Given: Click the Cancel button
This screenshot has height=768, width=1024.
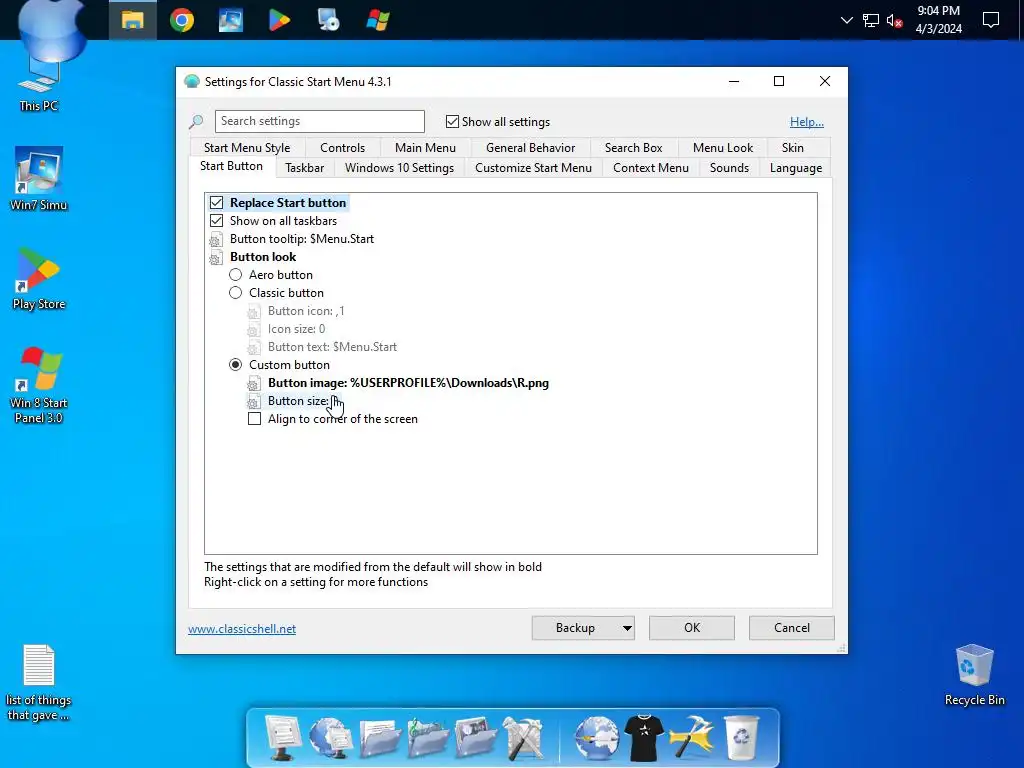Looking at the screenshot, I should pos(792,628).
